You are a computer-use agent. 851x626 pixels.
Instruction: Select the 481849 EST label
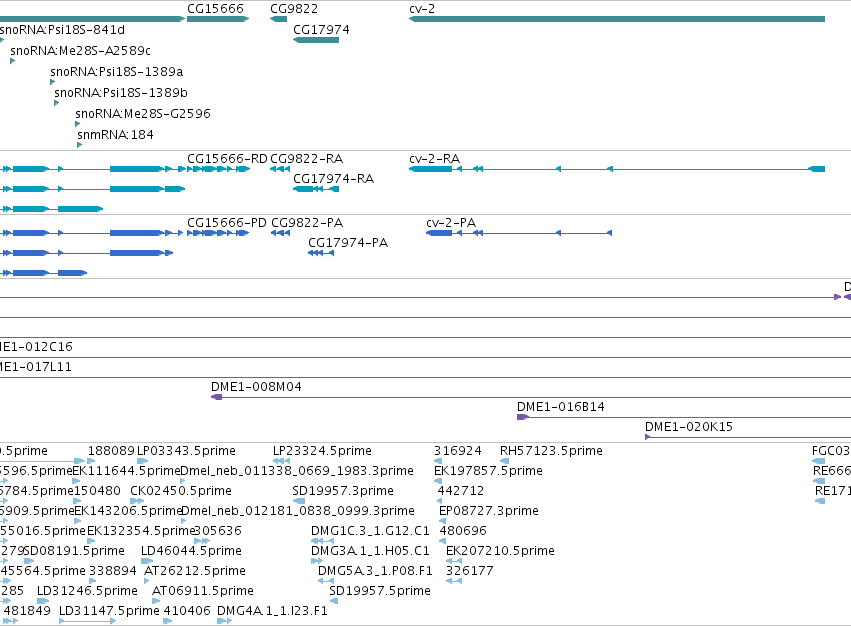coord(27,611)
